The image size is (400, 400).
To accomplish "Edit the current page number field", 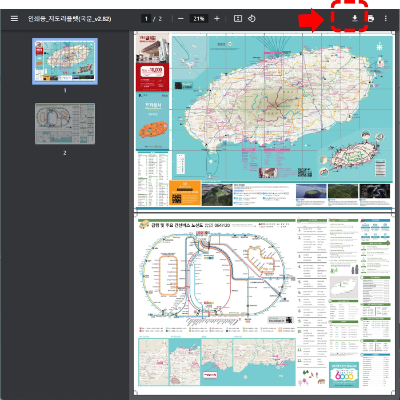I will pos(146,19).
